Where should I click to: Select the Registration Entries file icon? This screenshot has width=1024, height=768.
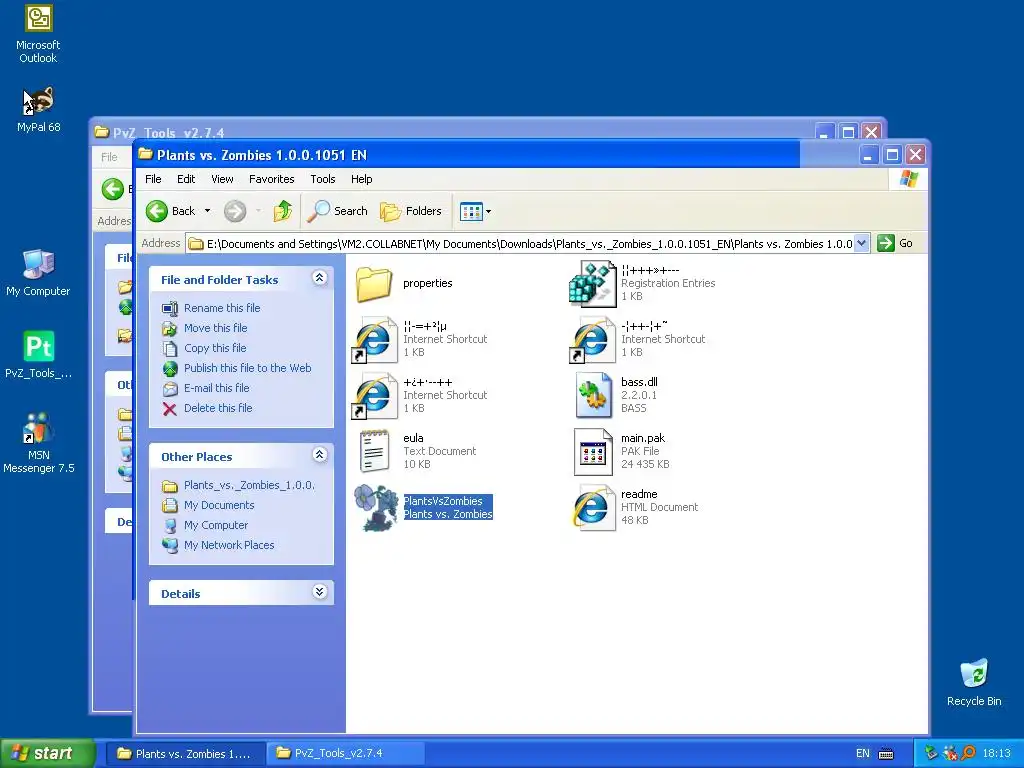tap(592, 283)
